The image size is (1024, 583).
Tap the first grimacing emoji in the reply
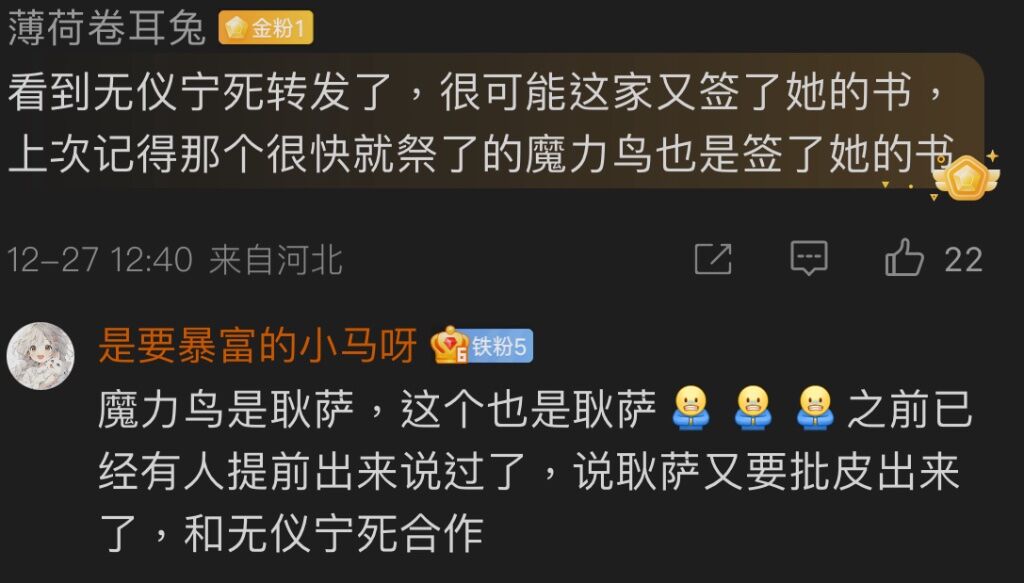coord(690,408)
